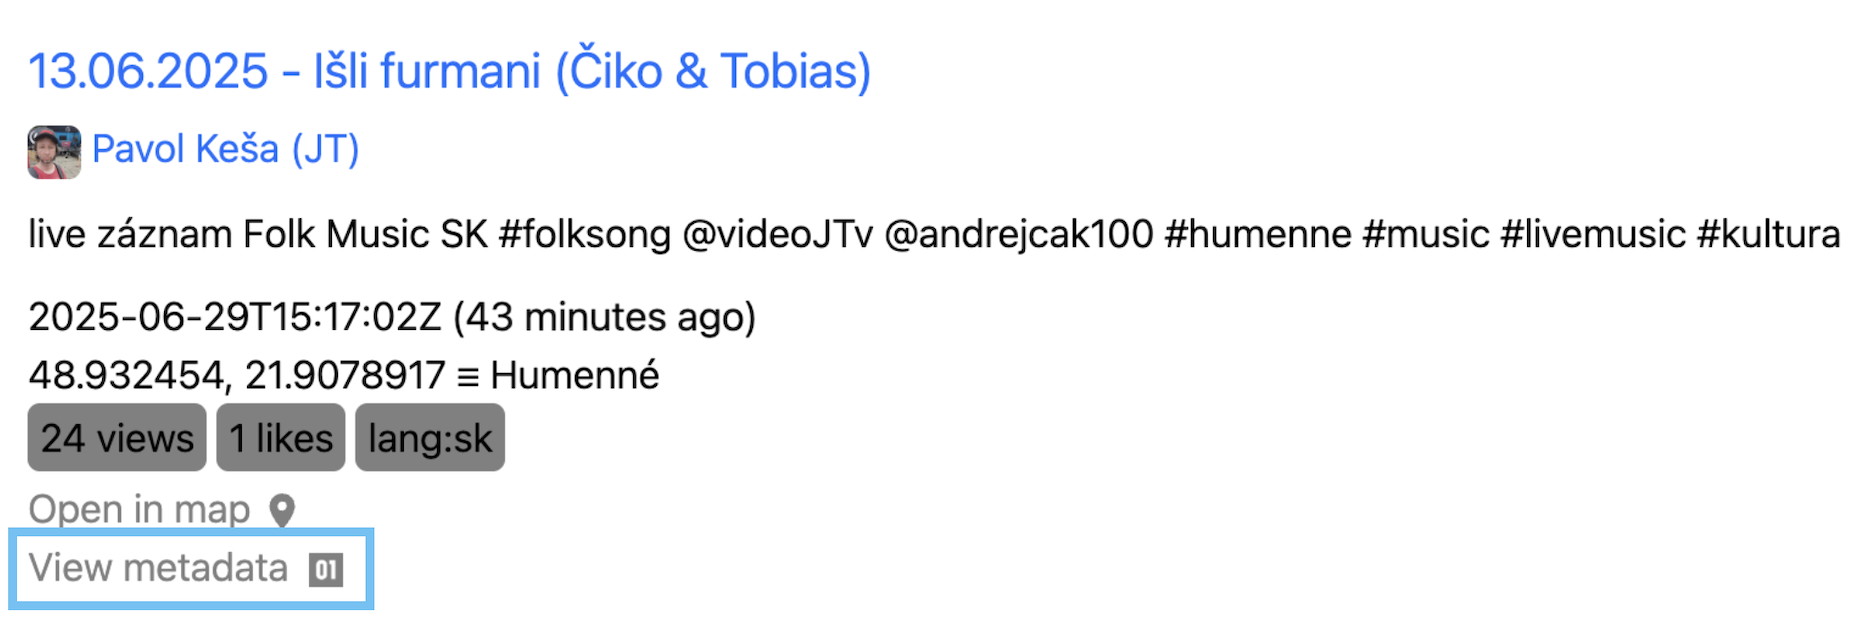The width and height of the screenshot is (1867, 639).
Task: Click the 48.932454, 21.9078917 coordinates
Action: tap(236, 376)
